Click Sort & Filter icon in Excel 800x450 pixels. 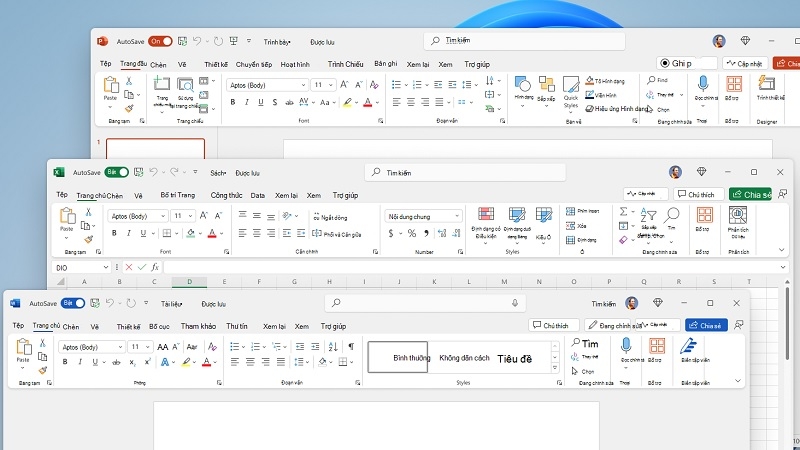coord(648,214)
